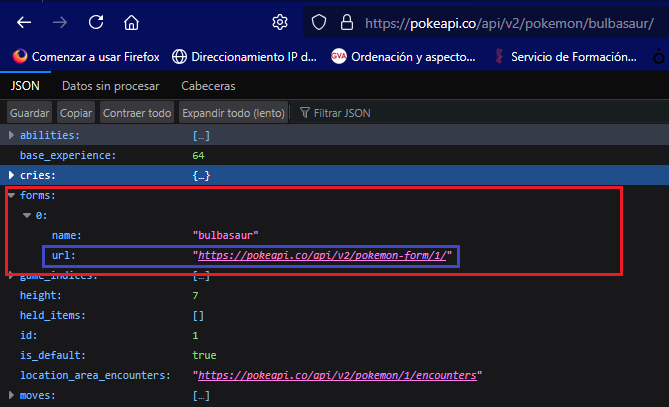Click the Copiar button
This screenshot has width=669, height=407.
(x=76, y=113)
